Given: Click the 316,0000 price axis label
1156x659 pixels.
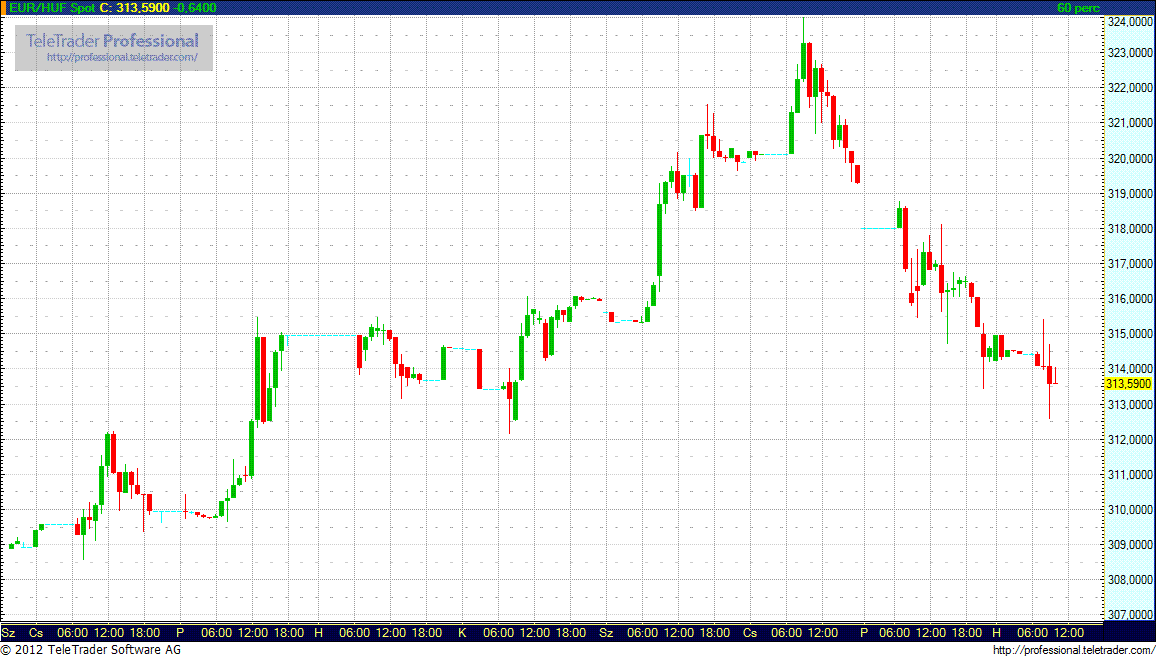Looking at the screenshot, I should pyautogui.click(x=1129, y=299).
